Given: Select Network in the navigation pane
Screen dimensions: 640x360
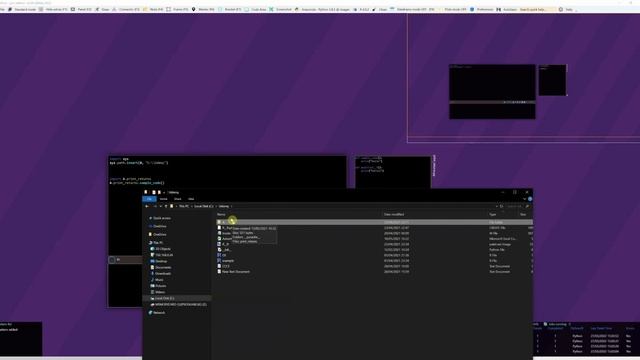Looking at the screenshot, I should tap(157, 313).
